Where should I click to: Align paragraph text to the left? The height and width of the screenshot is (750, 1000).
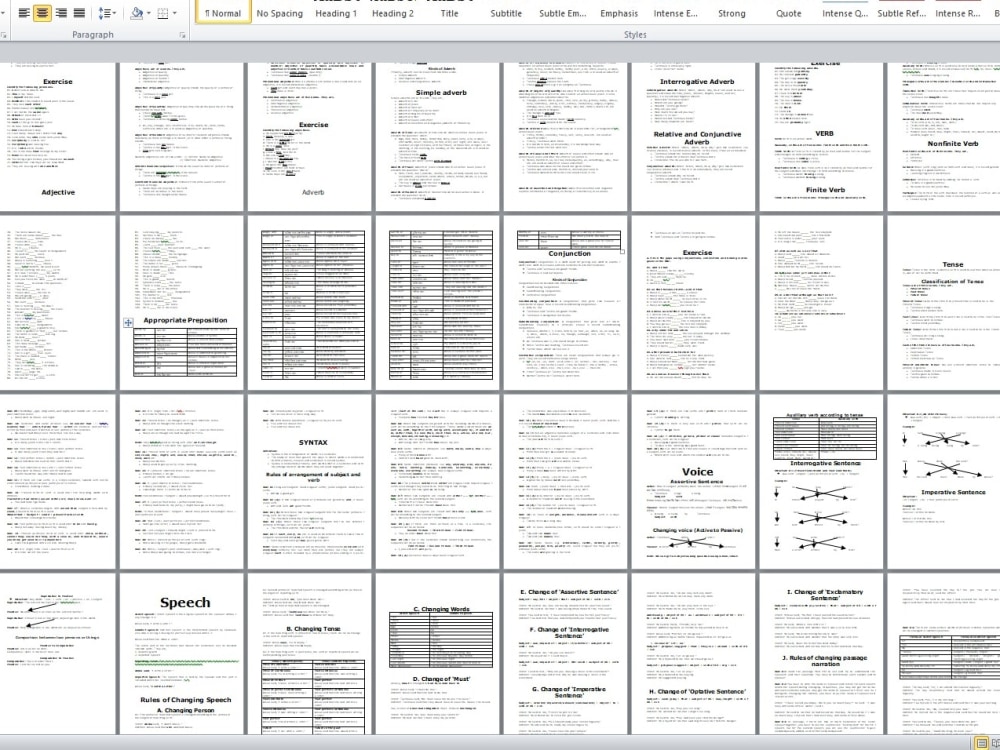24,12
